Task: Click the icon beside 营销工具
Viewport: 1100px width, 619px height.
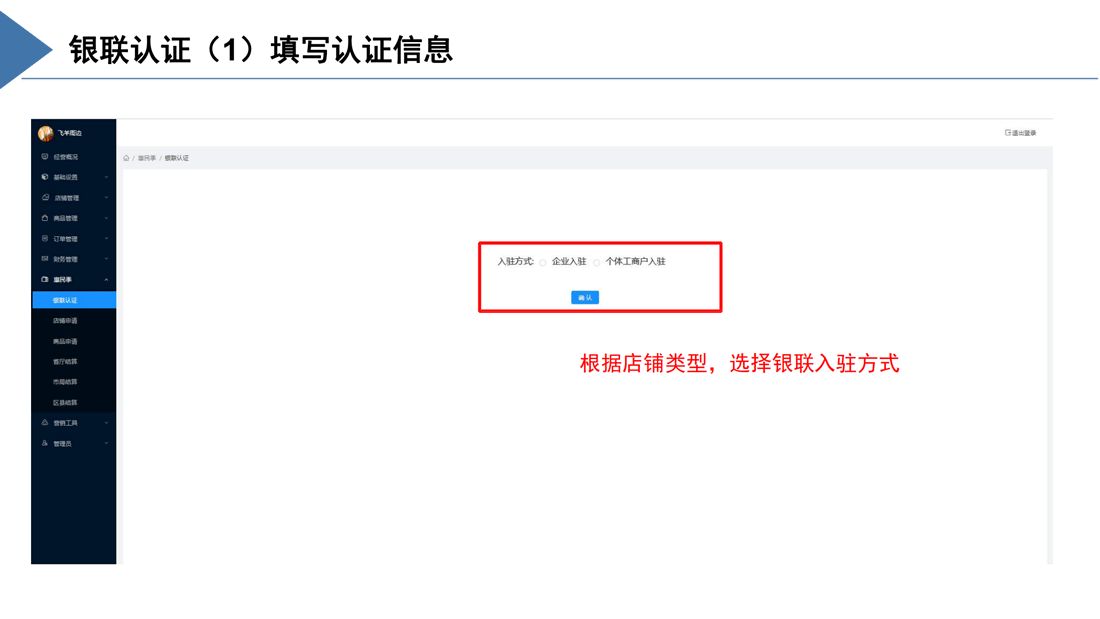Action: pos(45,422)
